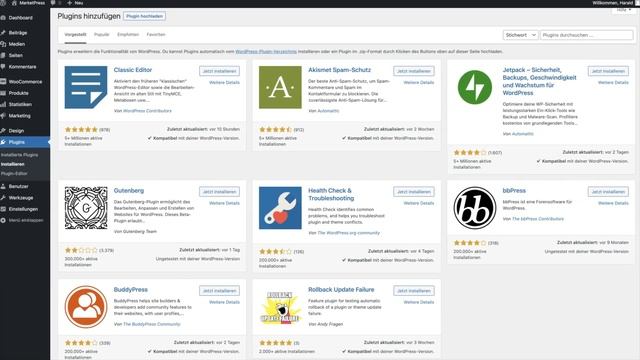Click the Beiträge pin icon
This screenshot has width=640, height=360.
[3, 33]
